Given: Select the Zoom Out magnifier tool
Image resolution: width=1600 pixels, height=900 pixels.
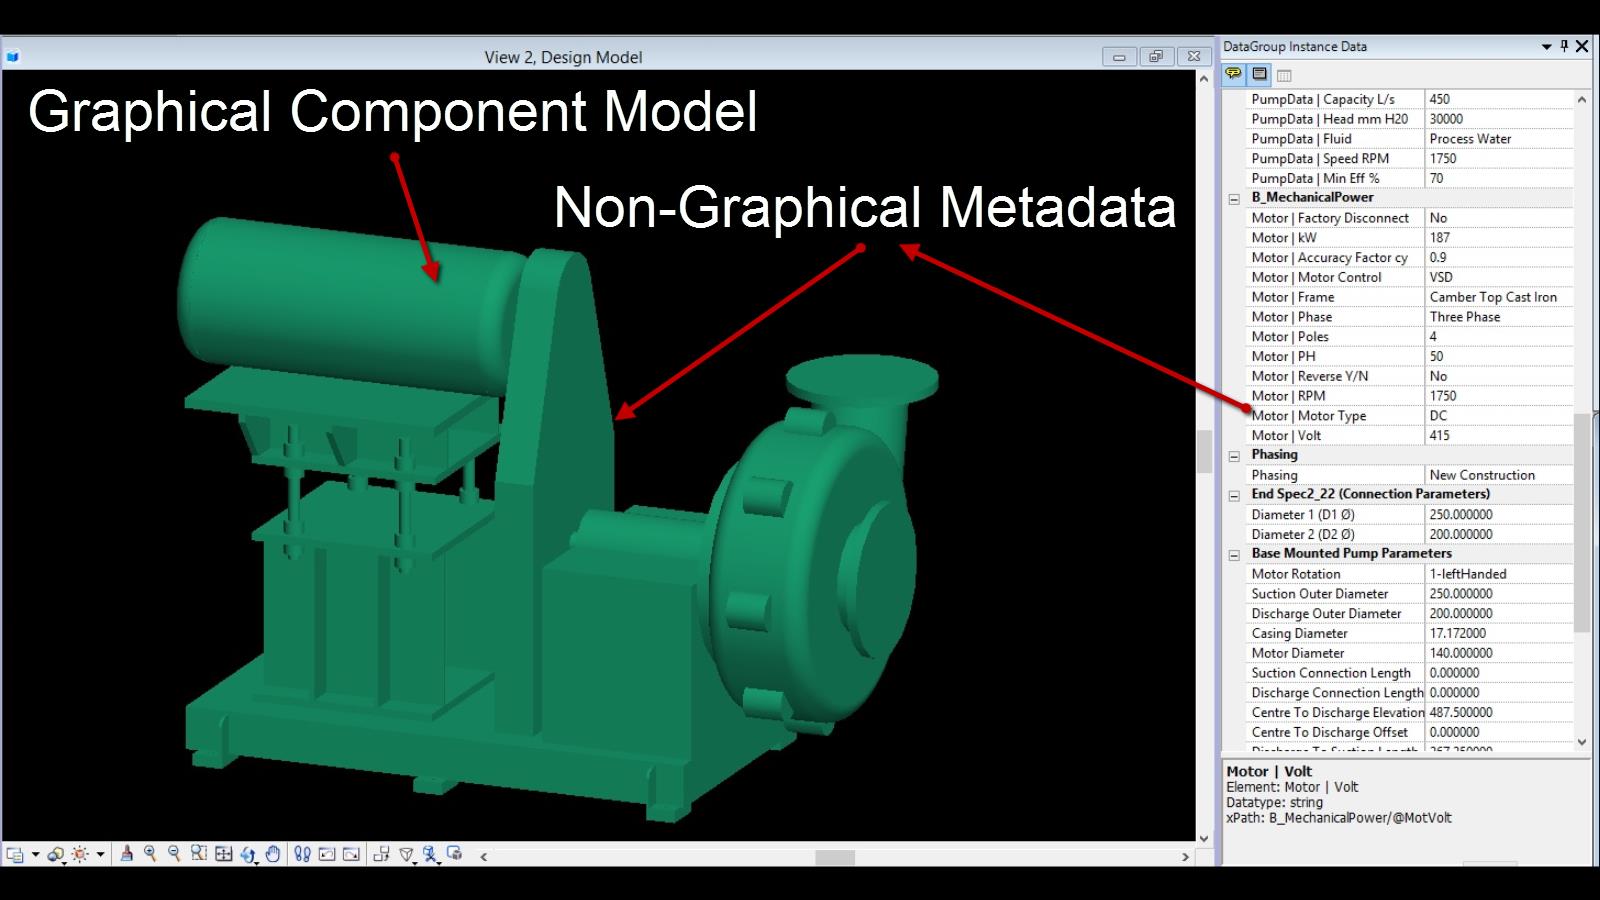Looking at the screenshot, I should (x=174, y=854).
